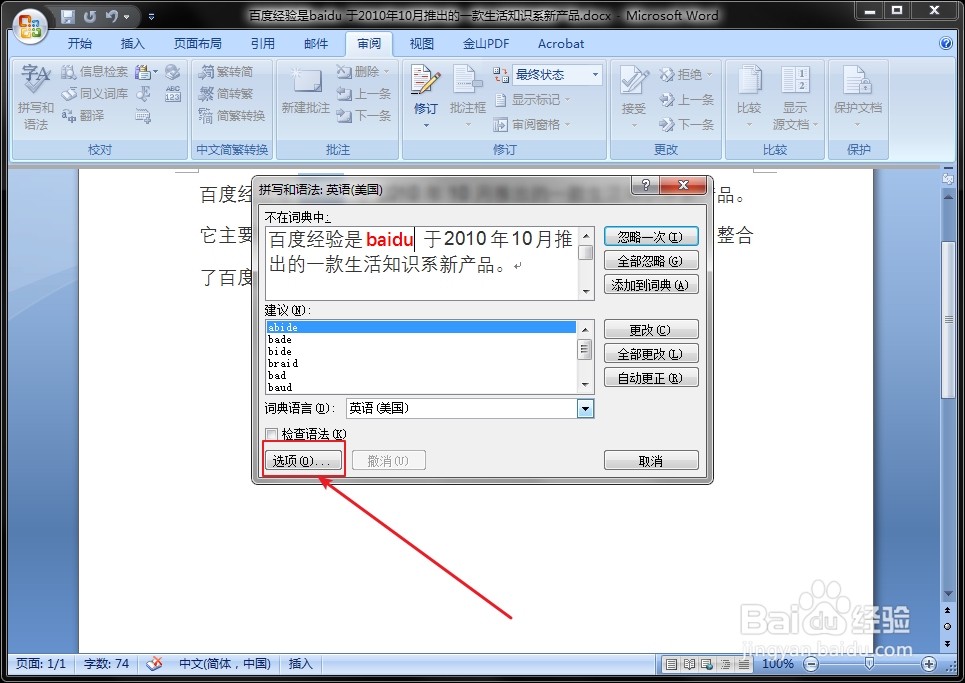The image size is (965, 683).
Task: Click the 信息检索 research icon
Action: coord(69,72)
